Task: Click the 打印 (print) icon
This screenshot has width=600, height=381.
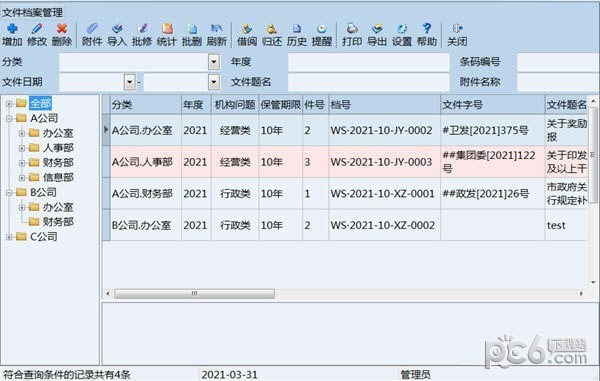Action: pyautogui.click(x=352, y=28)
